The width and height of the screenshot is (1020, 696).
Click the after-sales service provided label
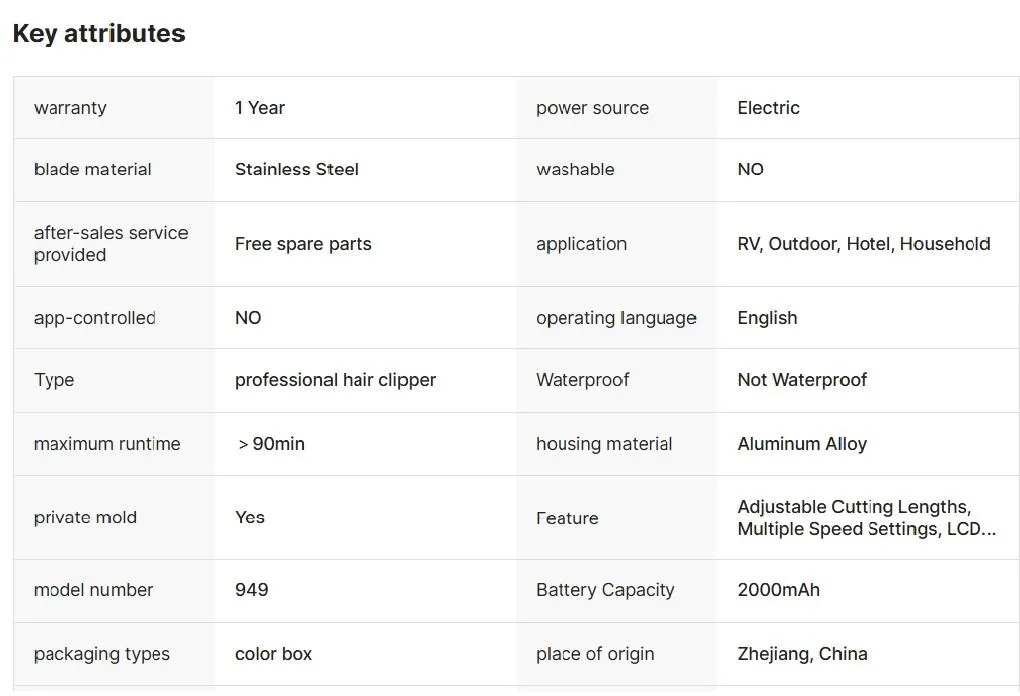coord(110,244)
